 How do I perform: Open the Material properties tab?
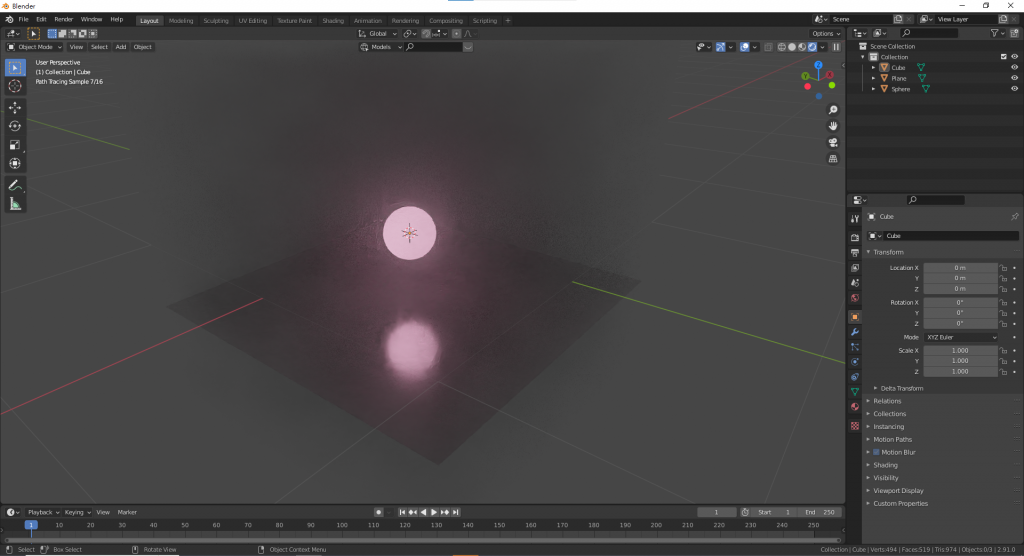point(855,407)
